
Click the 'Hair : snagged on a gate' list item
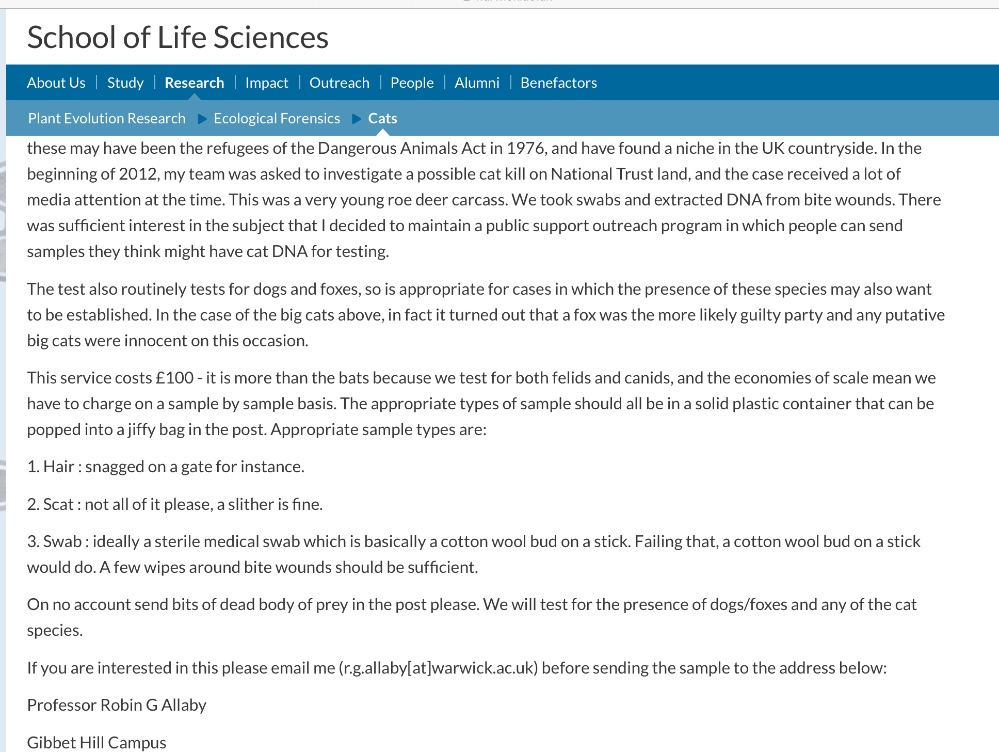coord(166,466)
